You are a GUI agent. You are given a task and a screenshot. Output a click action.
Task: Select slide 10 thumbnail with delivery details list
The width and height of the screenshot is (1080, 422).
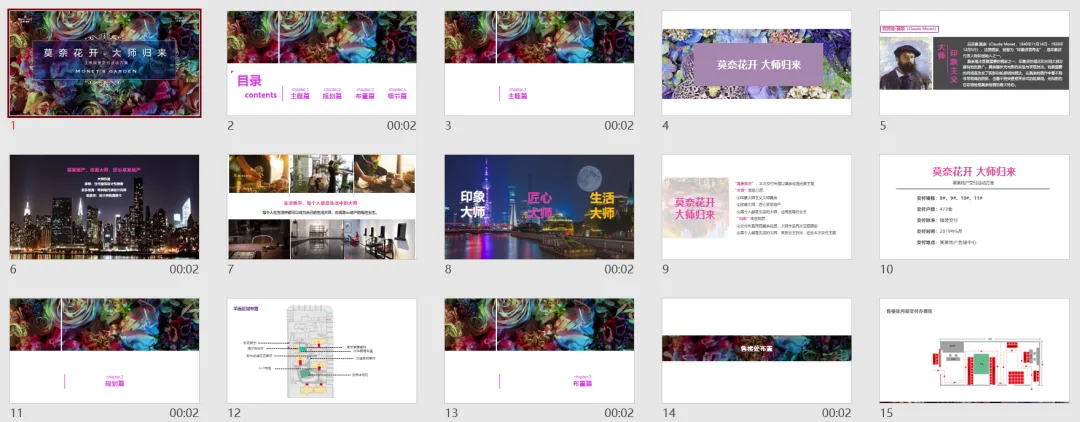click(975, 207)
